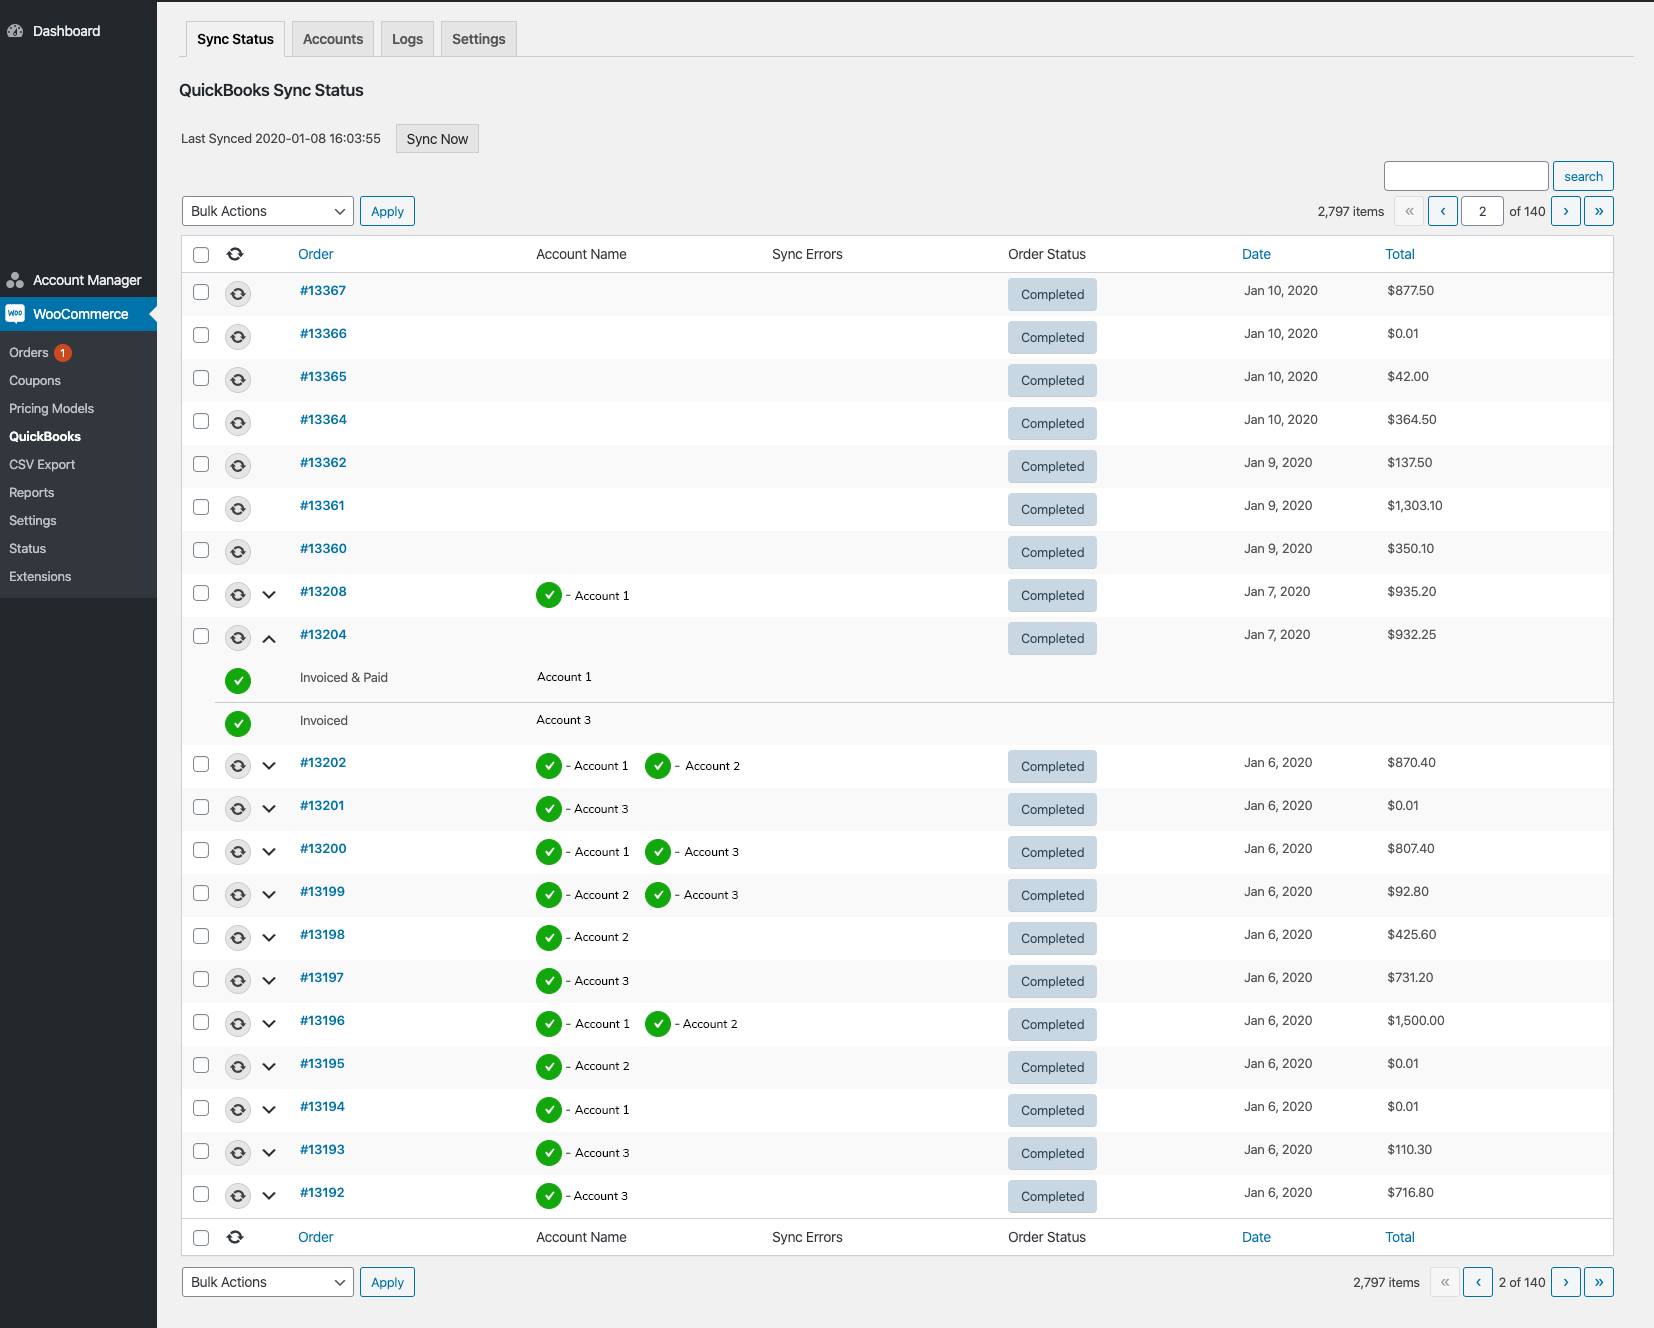Screen dimensions: 1654x1328
Task: Click the current page number field
Action: (1482, 211)
